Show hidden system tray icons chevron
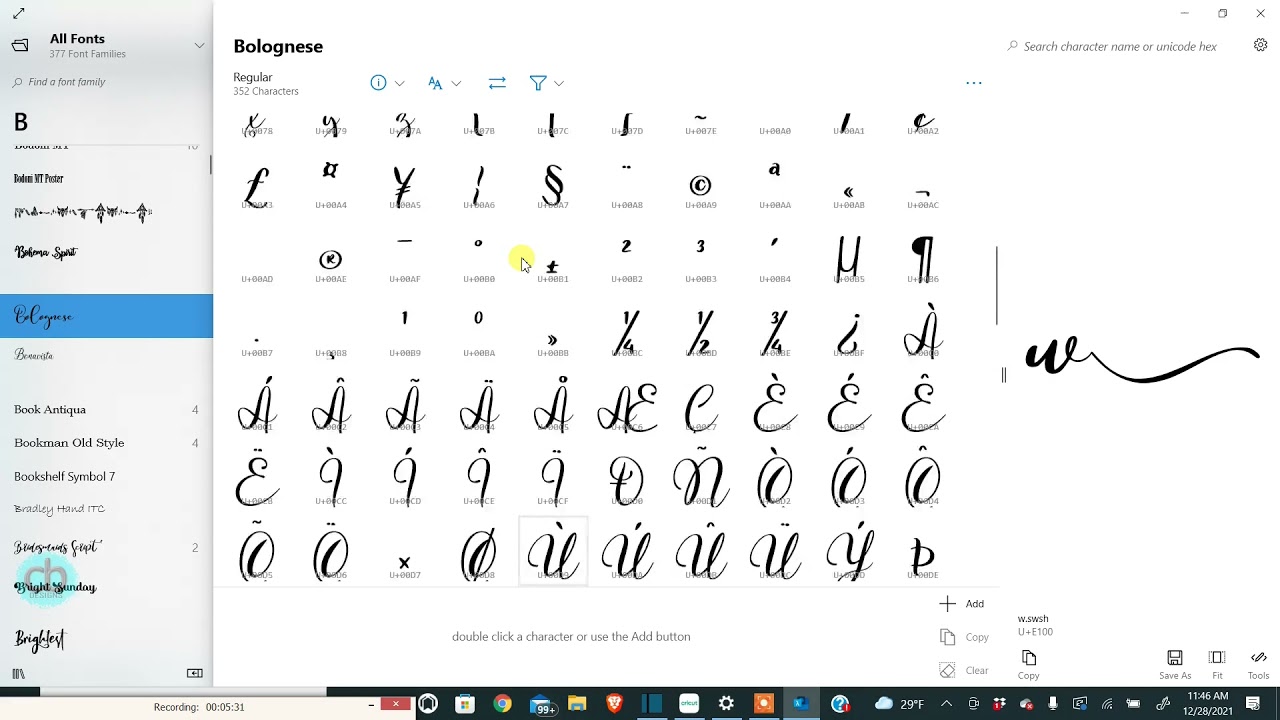 [946, 704]
